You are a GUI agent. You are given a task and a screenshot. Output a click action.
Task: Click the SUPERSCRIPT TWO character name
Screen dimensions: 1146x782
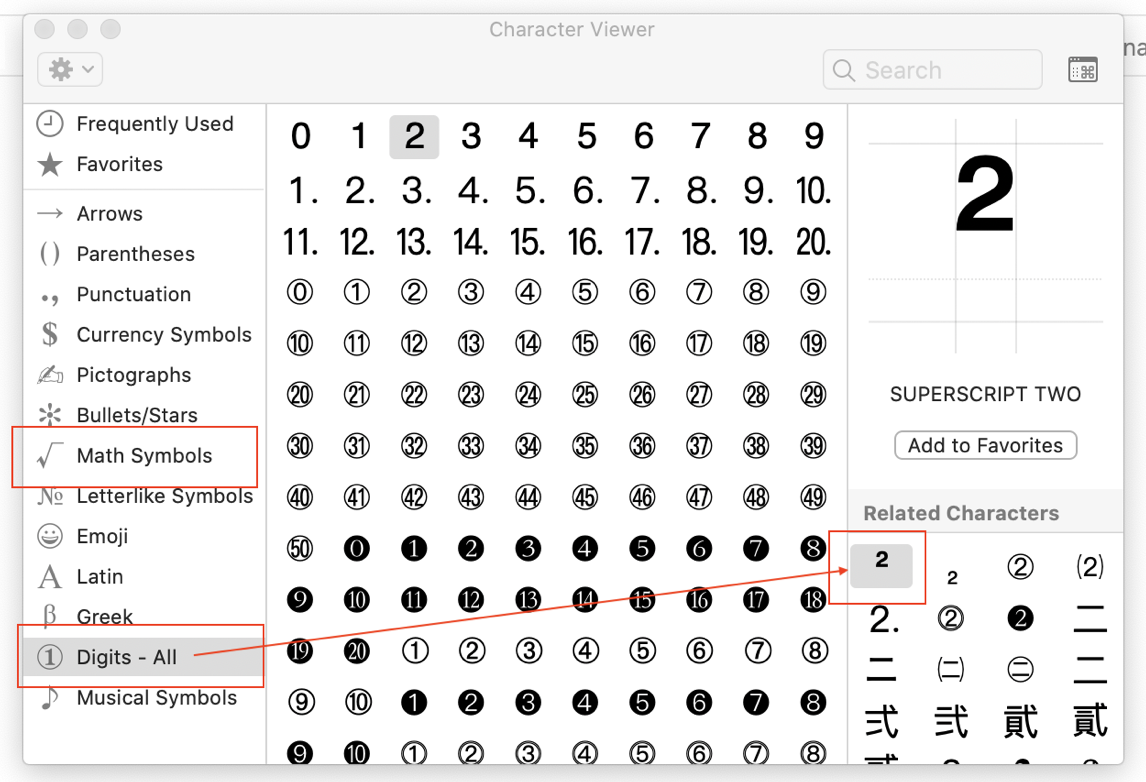pyautogui.click(x=985, y=394)
